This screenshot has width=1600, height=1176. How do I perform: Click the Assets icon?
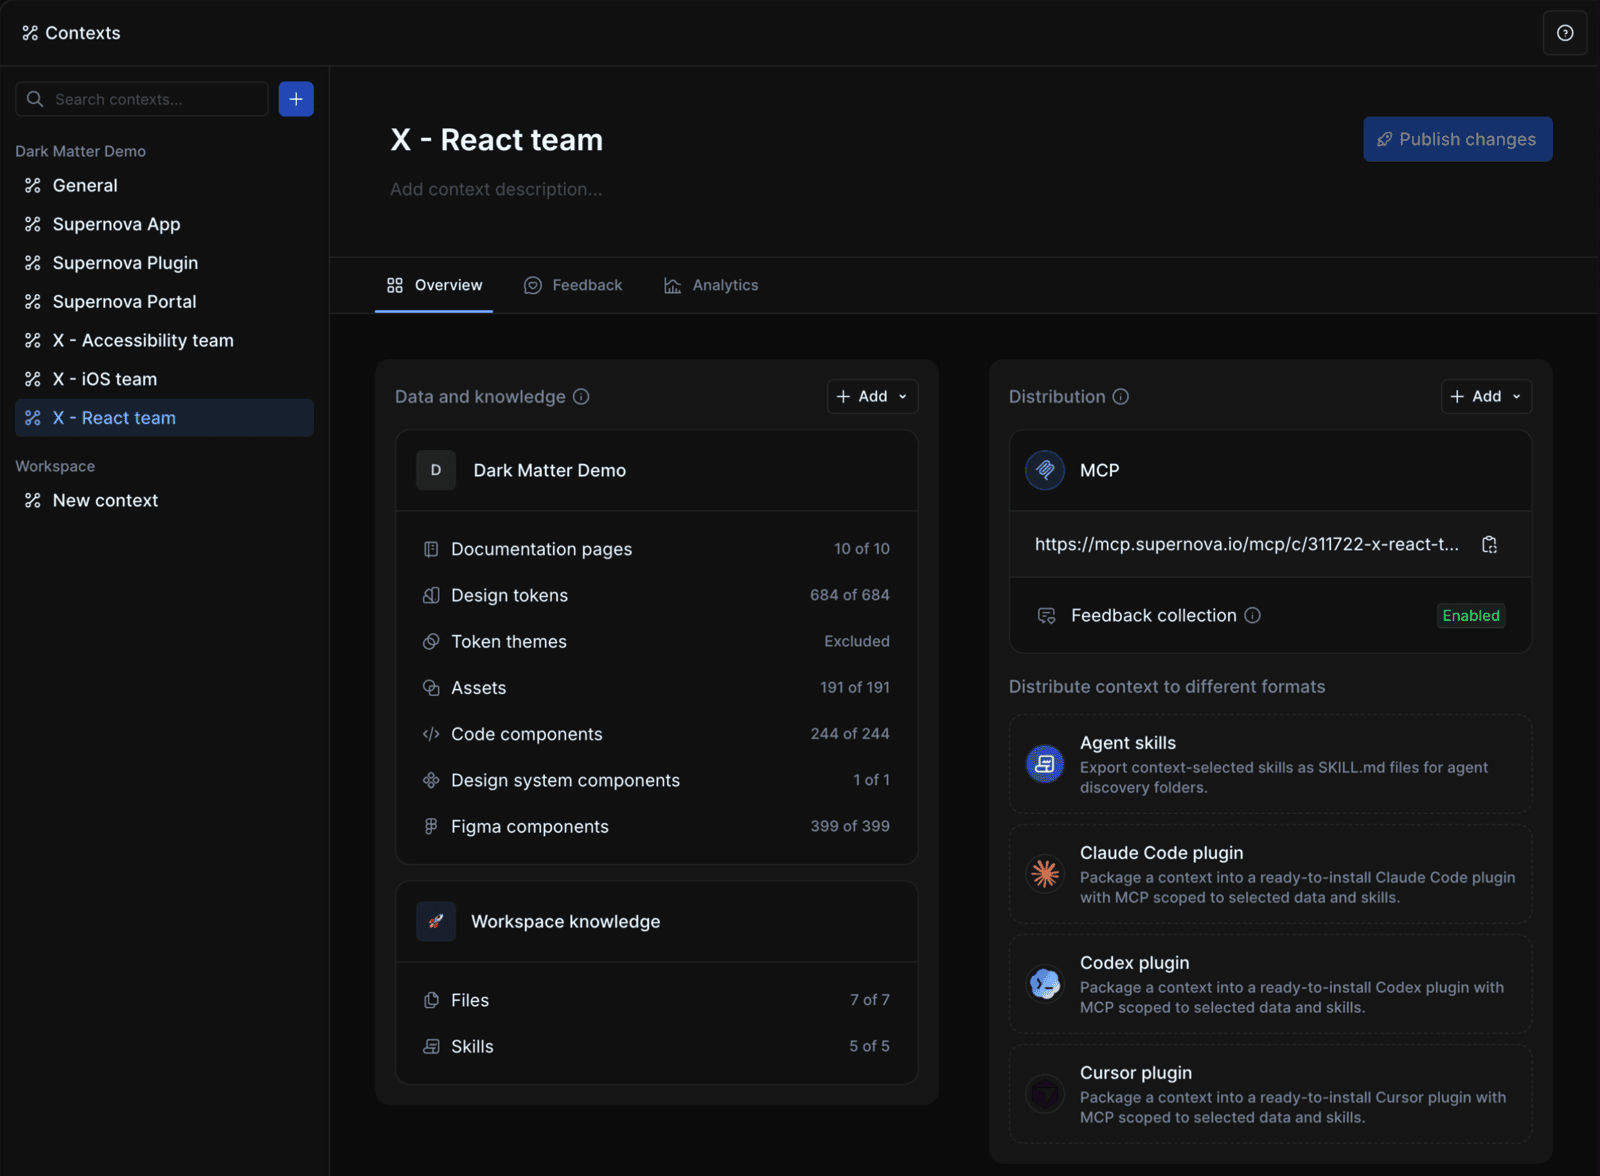pos(431,688)
